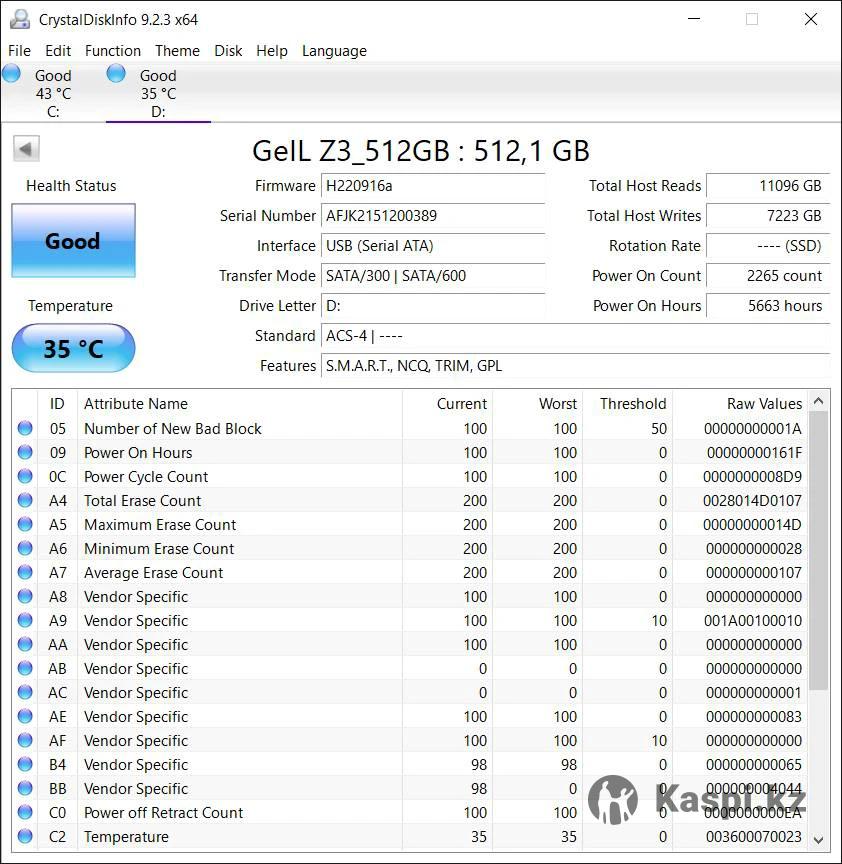Click the Good health status button

tap(73, 241)
